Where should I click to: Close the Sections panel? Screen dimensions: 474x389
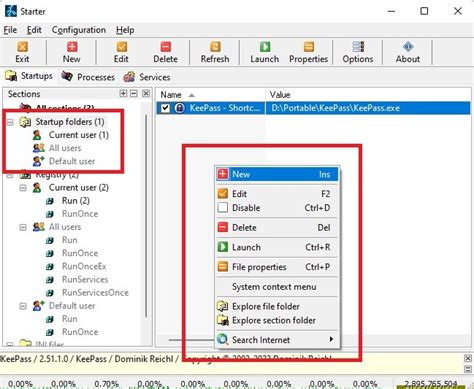click(x=146, y=94)
